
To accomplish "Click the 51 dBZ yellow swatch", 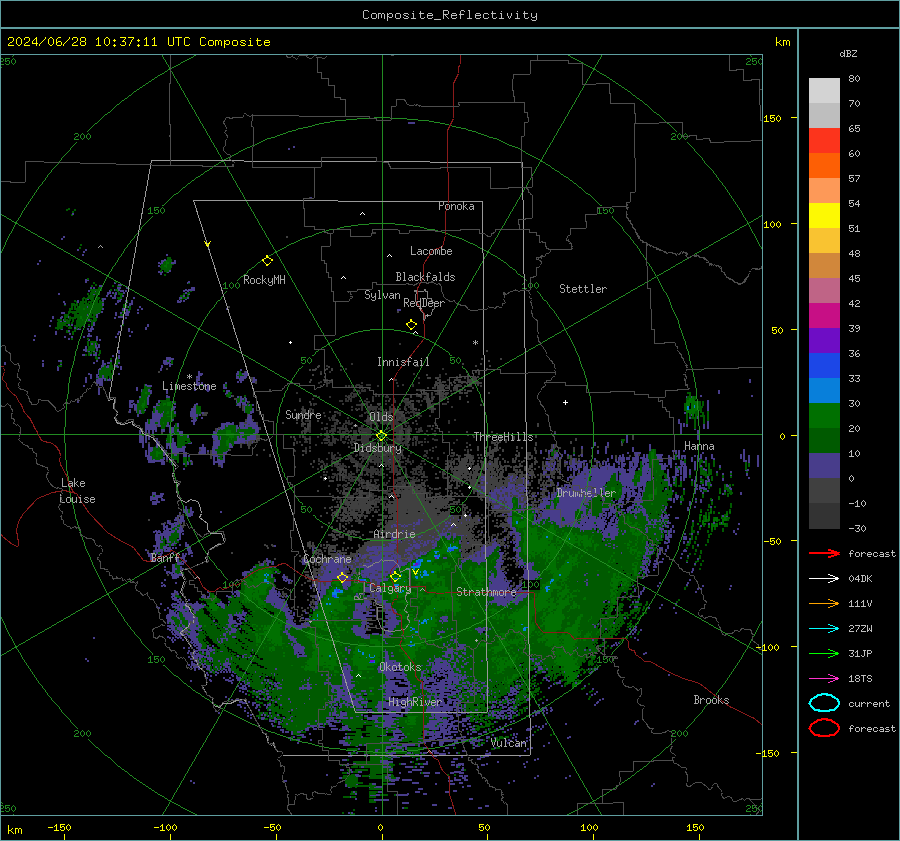I will [x=824, y=216].
